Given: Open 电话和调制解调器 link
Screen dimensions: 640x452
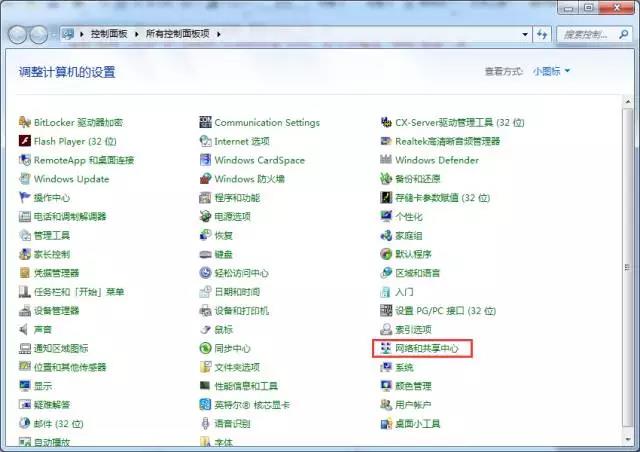Looking at the screenshot, I should tap(70, 216).
